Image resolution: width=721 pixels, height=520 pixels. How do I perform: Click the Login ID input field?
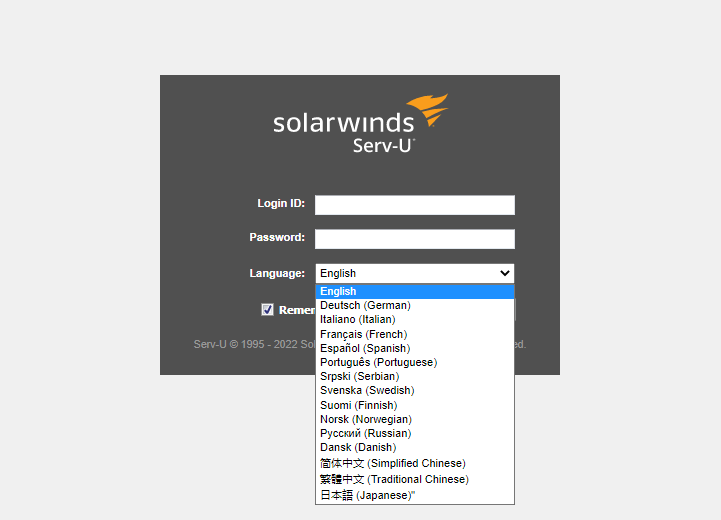coord(415,205)
